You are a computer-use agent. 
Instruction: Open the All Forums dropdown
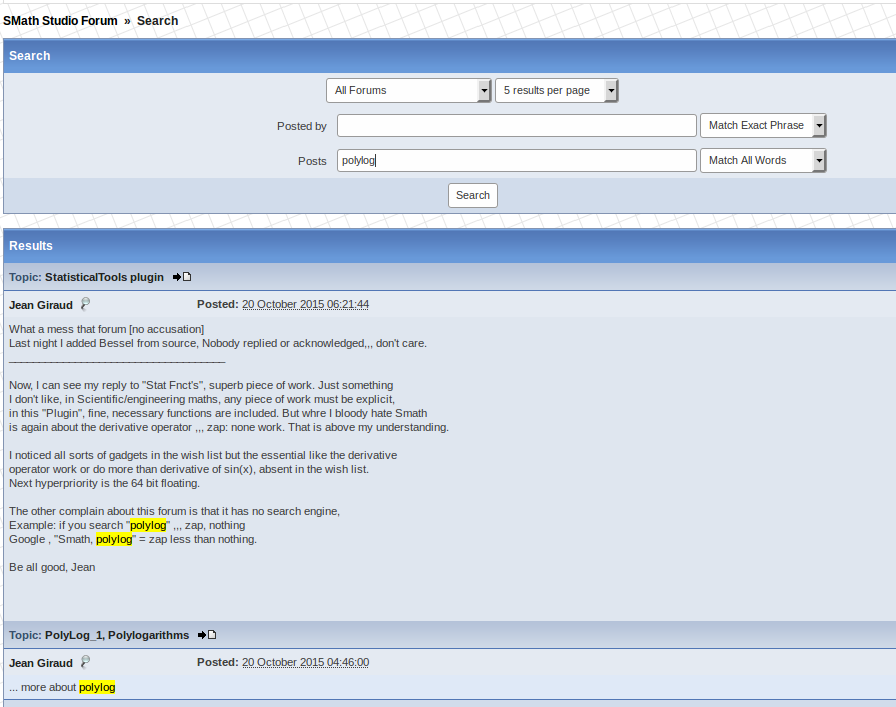coord(408,90)
